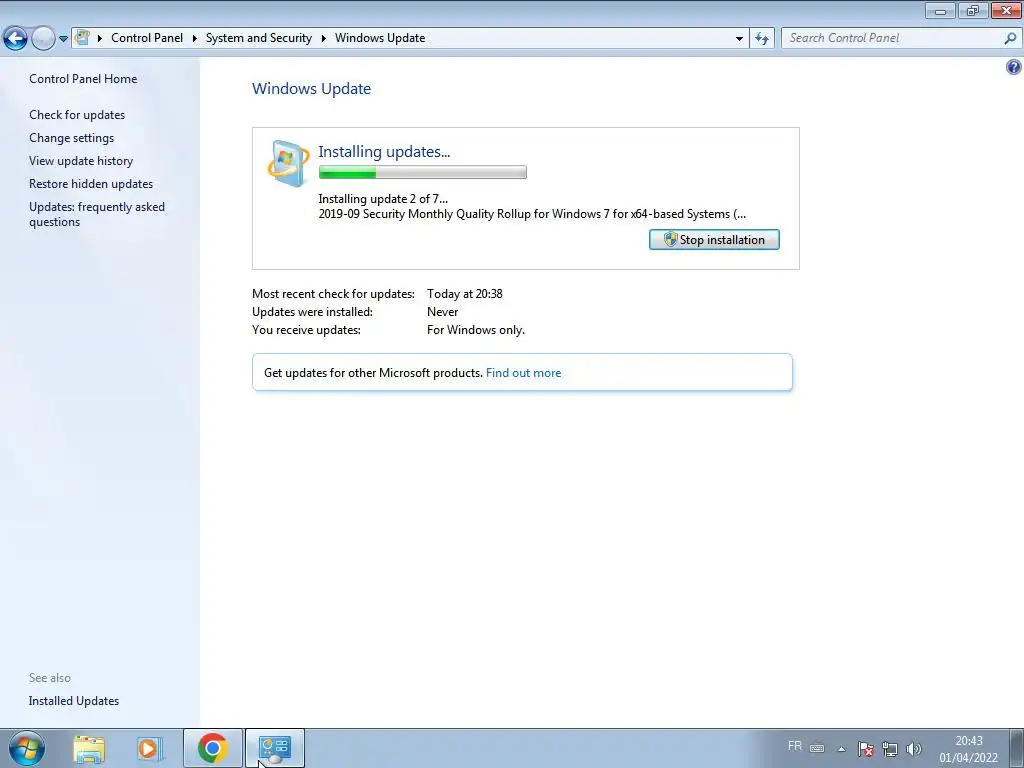Screen dimensions: 1024x768
Task: Click the Windows Update shield icon
Action: 289,163
